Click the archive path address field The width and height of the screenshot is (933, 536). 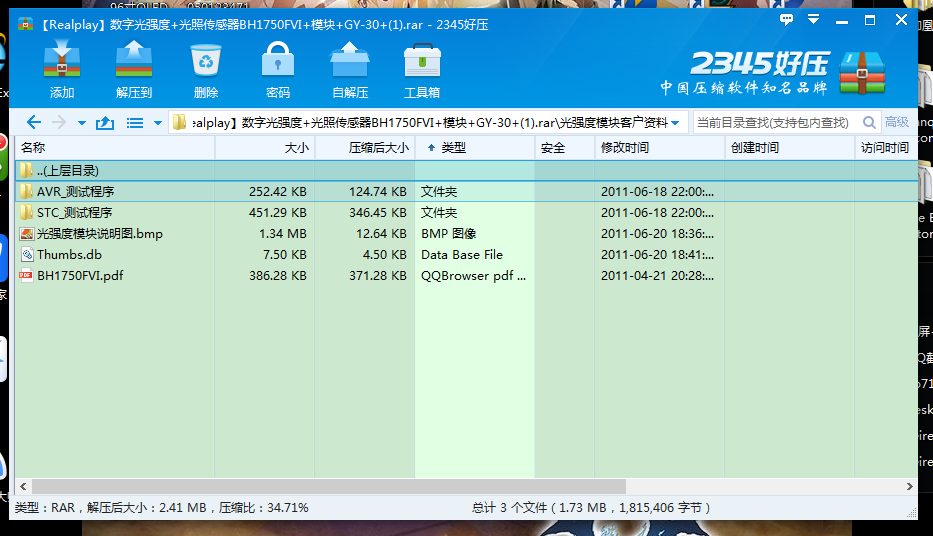pos(428,123)
